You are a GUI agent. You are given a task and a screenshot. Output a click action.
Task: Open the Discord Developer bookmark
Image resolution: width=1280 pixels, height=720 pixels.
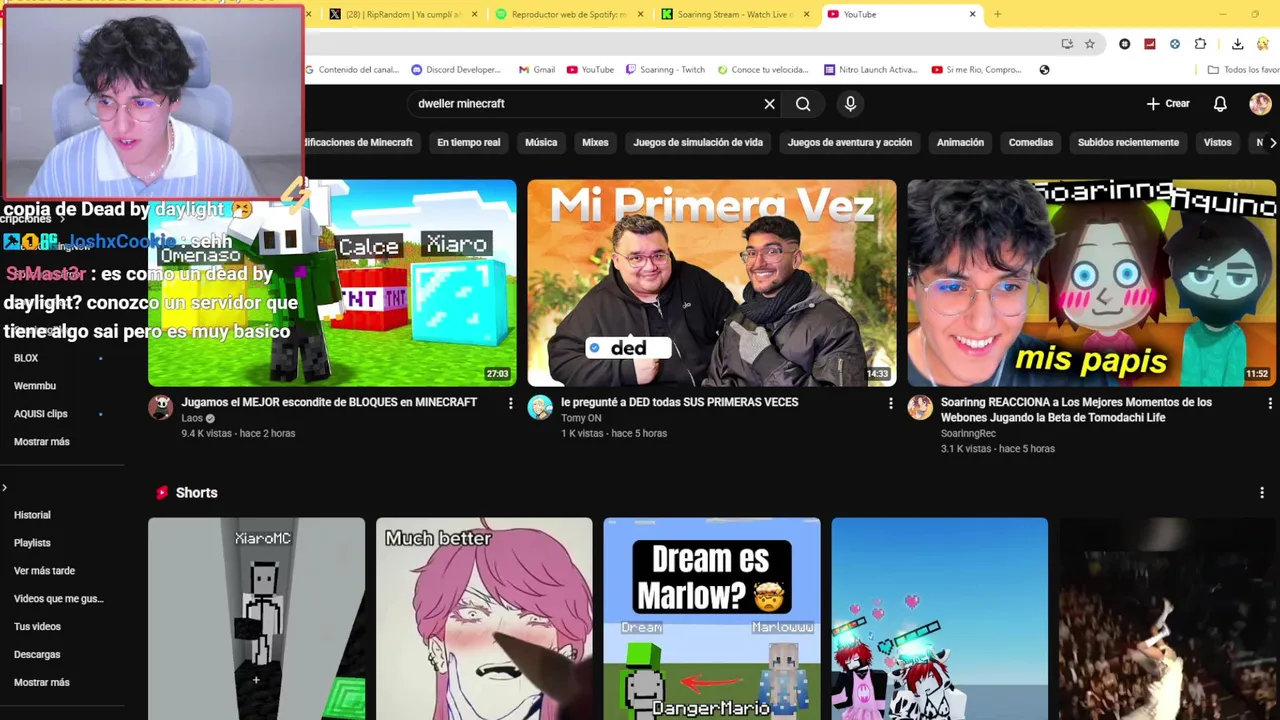click(456, 70)
